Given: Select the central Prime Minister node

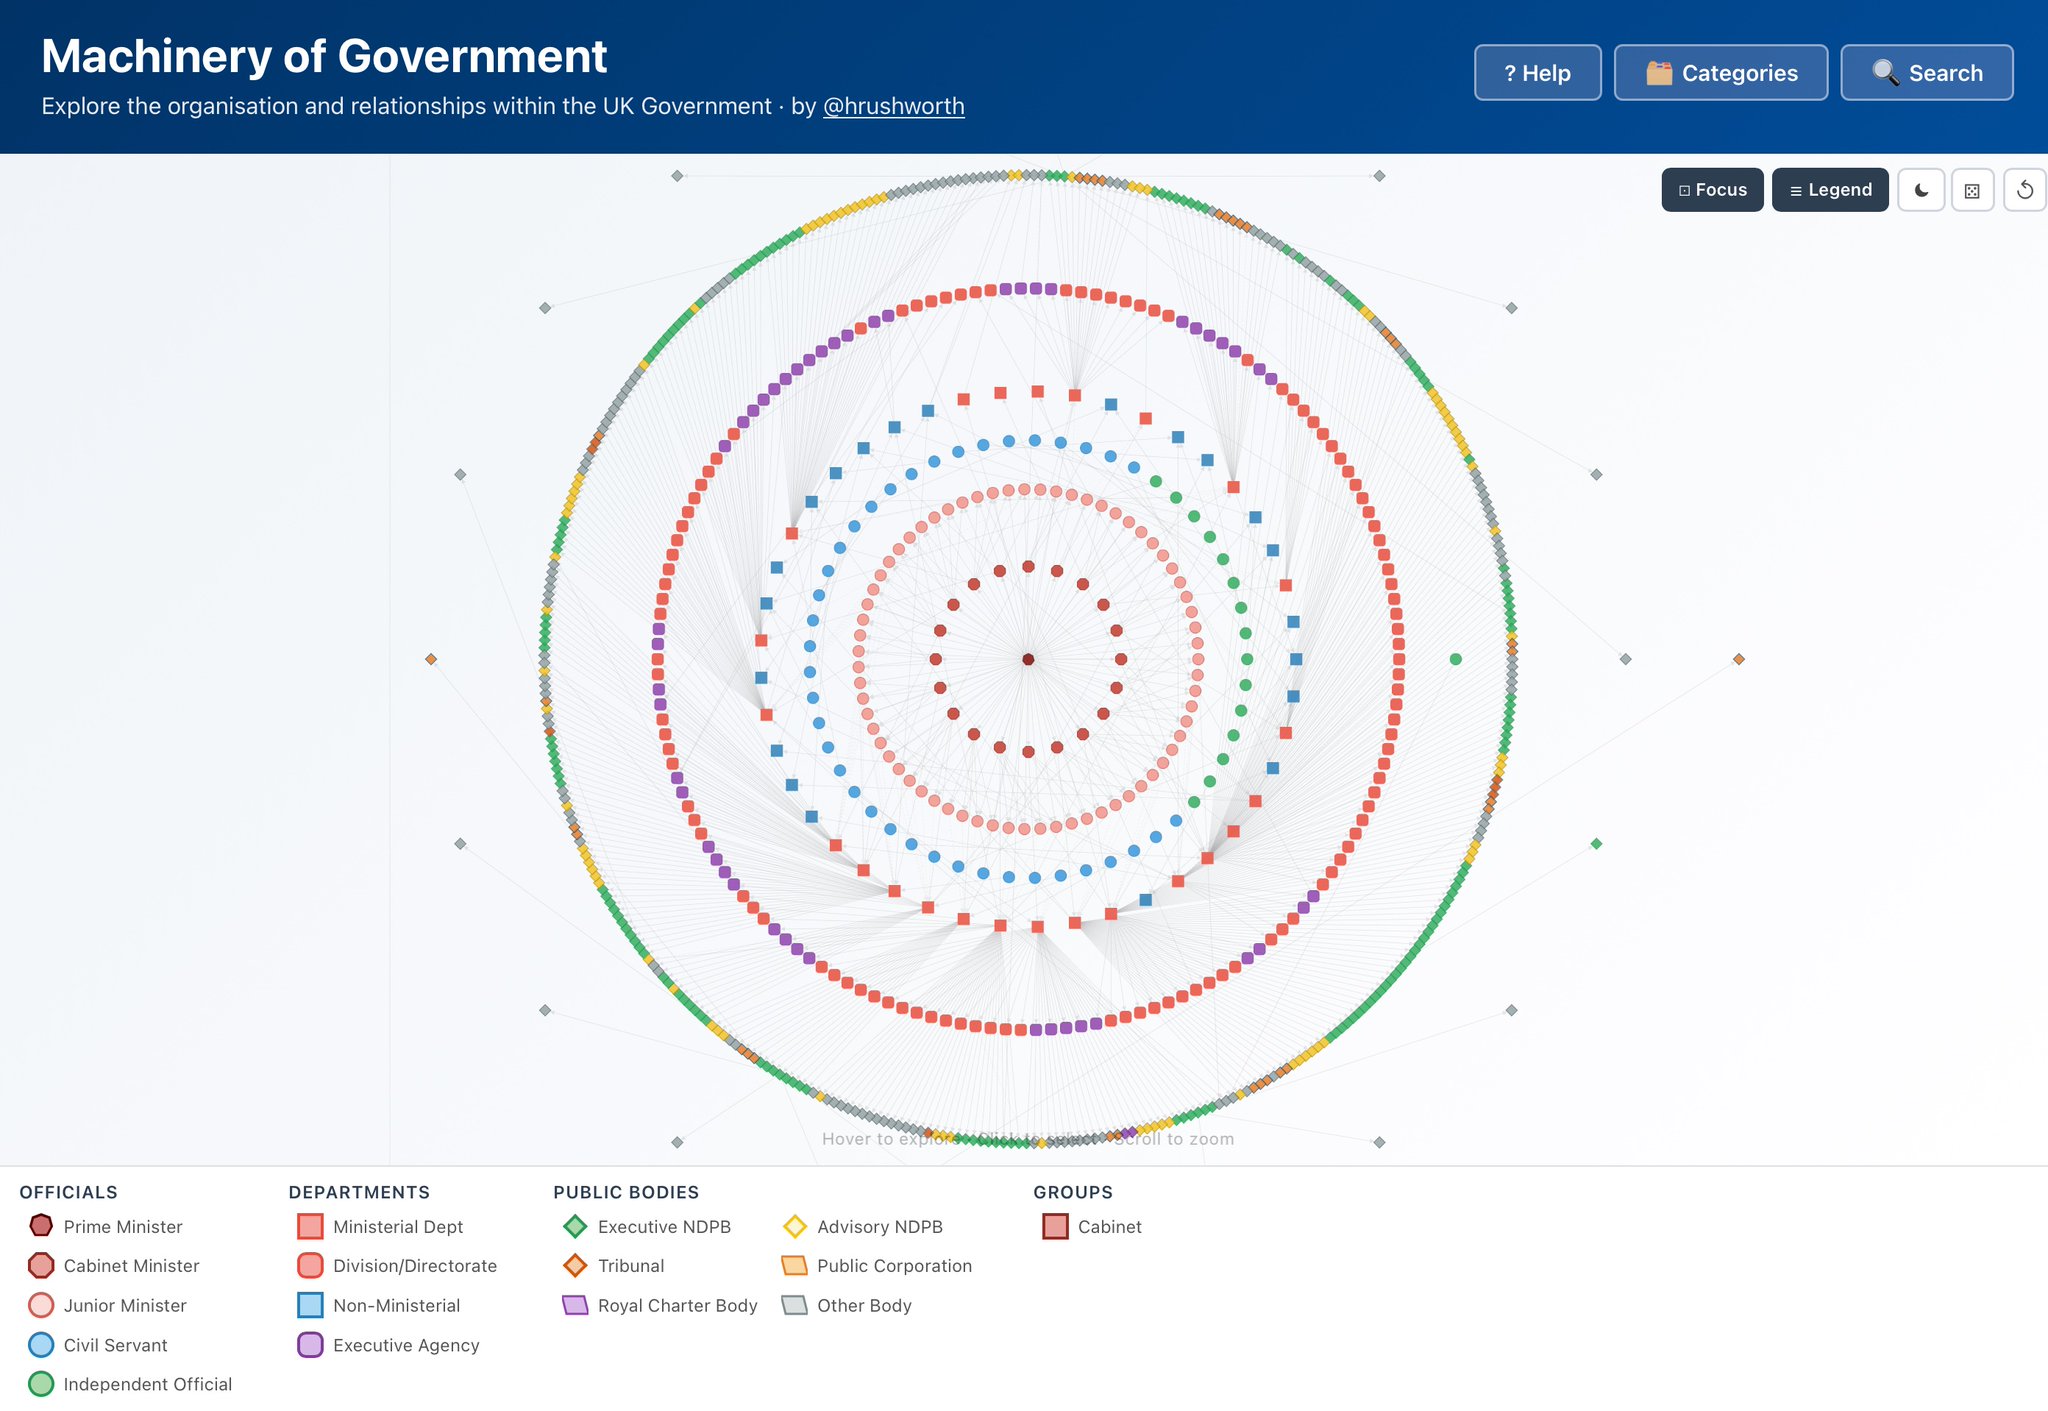Looking at the screenshot, I should pos(1028,659).
